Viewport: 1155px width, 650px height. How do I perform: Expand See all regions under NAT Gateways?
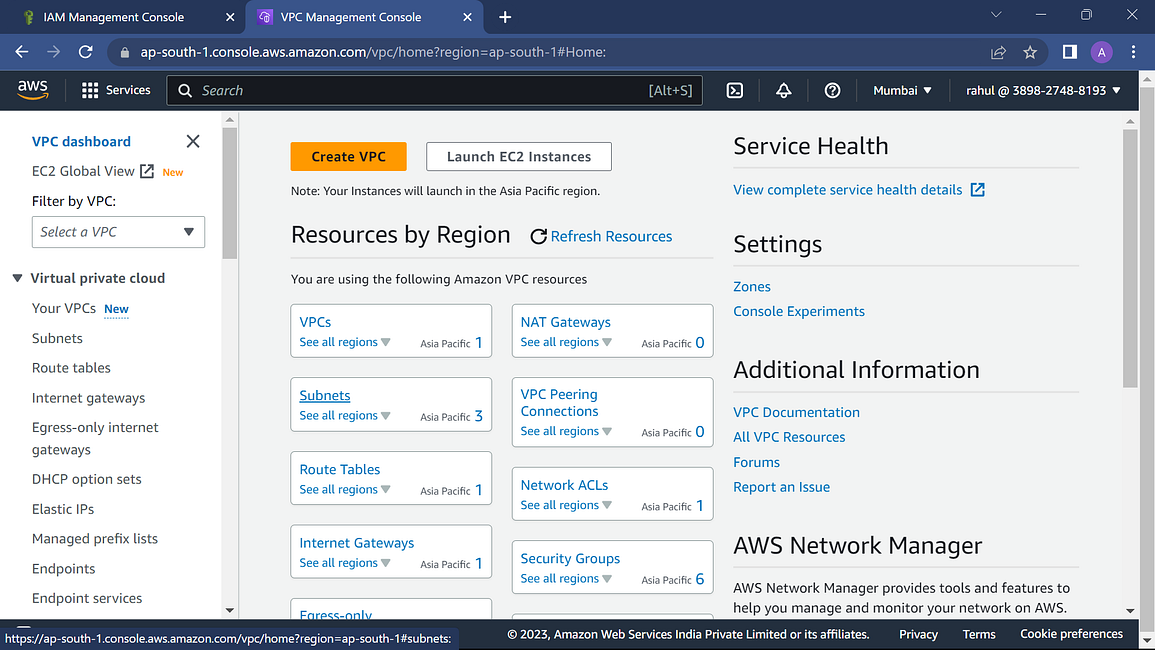pos(566,342)
